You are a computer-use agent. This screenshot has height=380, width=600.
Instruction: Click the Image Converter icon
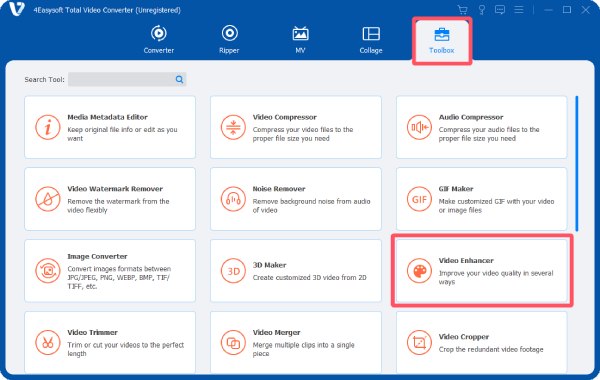(x=48, y=271)
